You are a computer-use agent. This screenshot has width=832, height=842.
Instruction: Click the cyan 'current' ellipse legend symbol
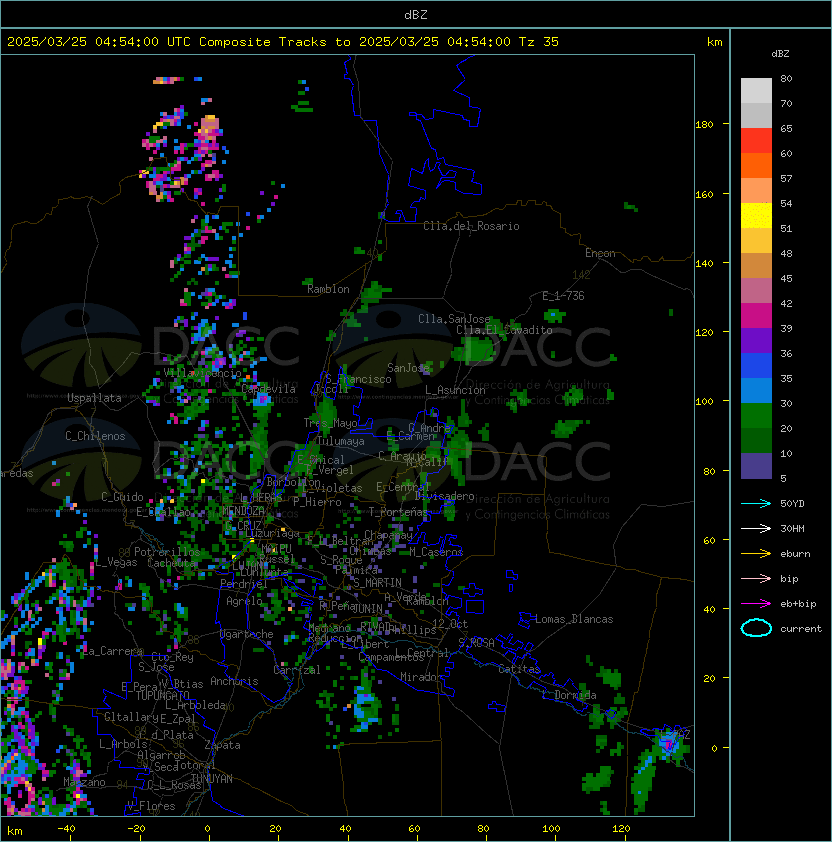pos(756,628)
